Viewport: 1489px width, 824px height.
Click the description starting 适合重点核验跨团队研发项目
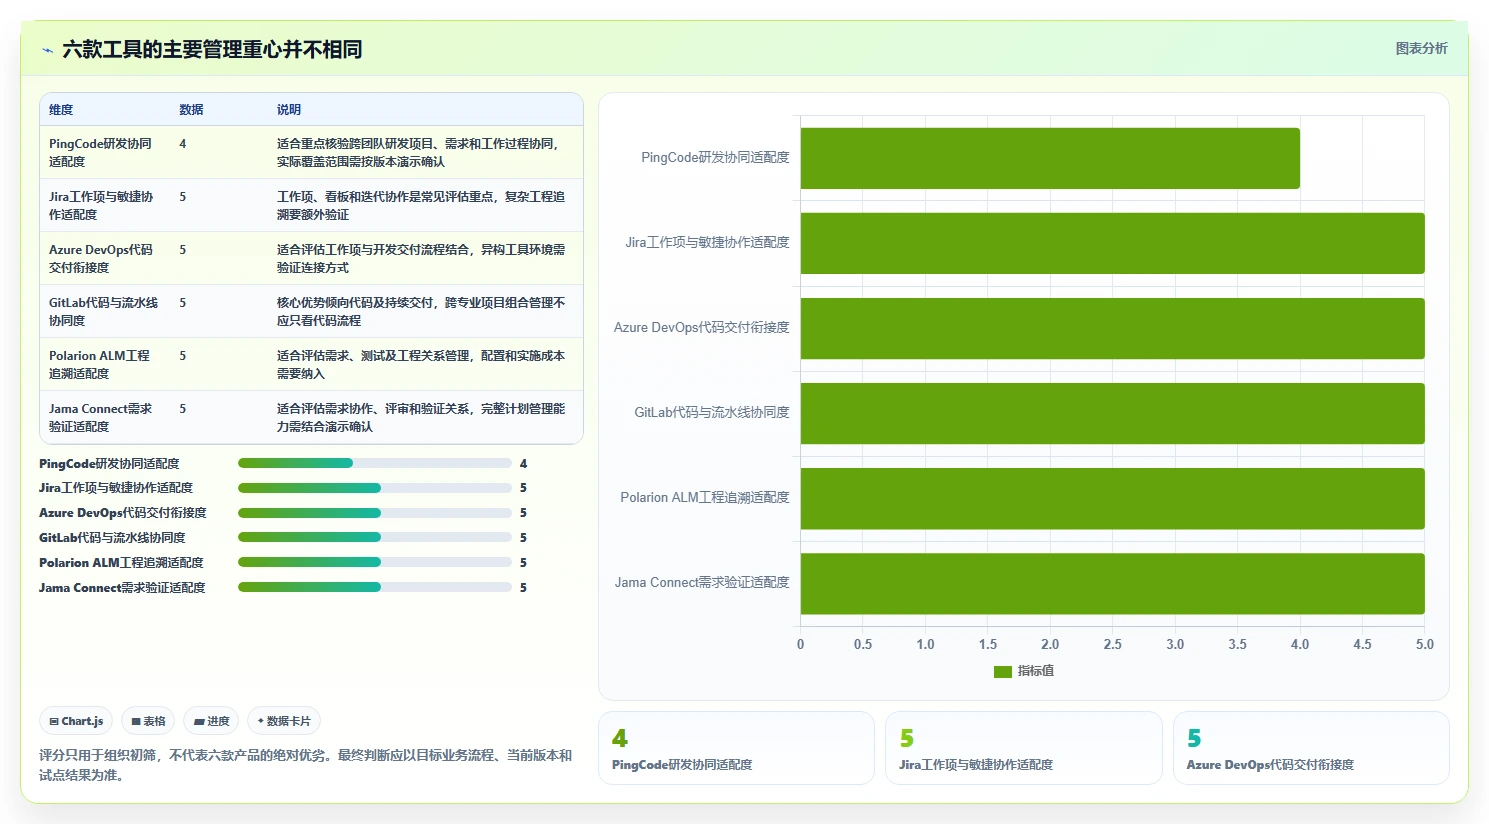click(x=421, y=153)
